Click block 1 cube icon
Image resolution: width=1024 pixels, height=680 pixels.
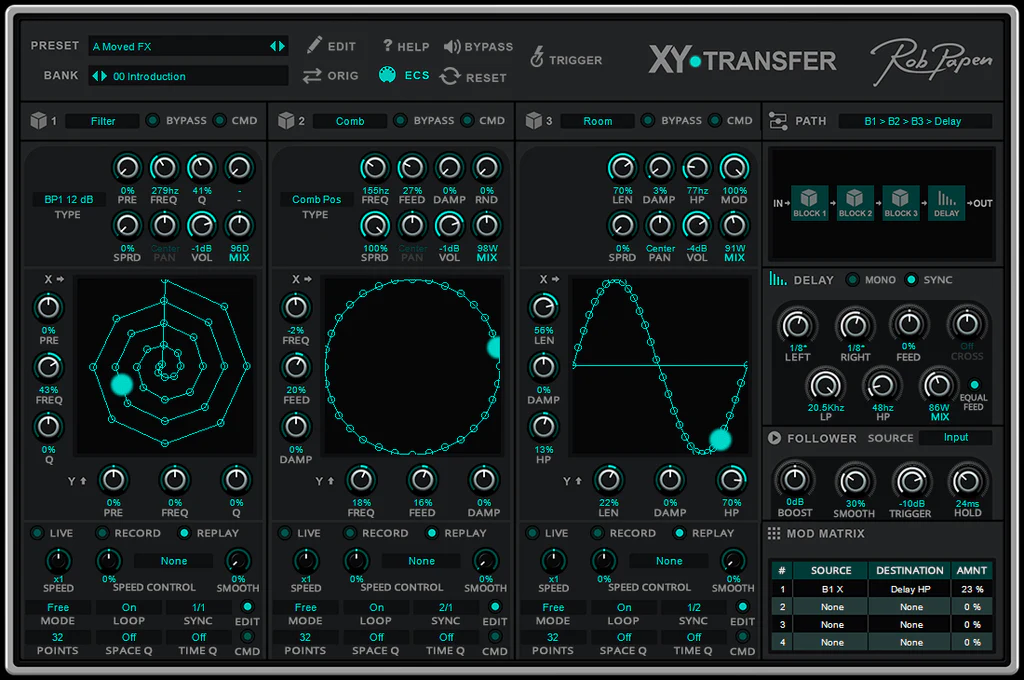(39, 121)
